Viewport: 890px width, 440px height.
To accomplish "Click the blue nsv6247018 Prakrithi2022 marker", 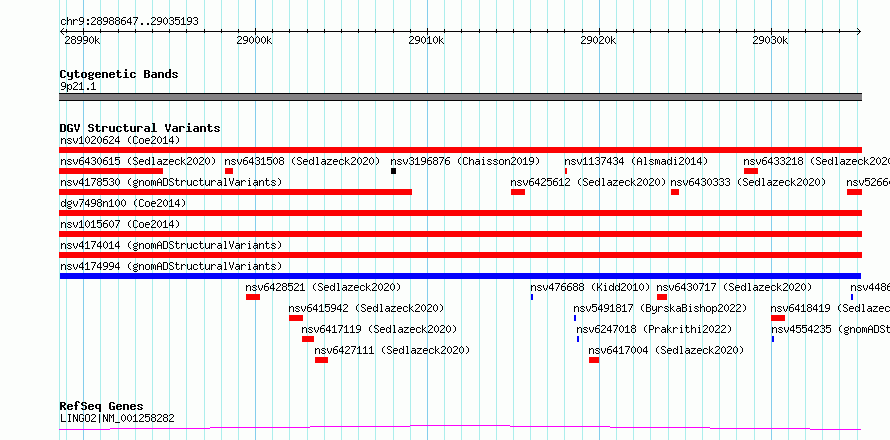I will [x=578, y=339].
